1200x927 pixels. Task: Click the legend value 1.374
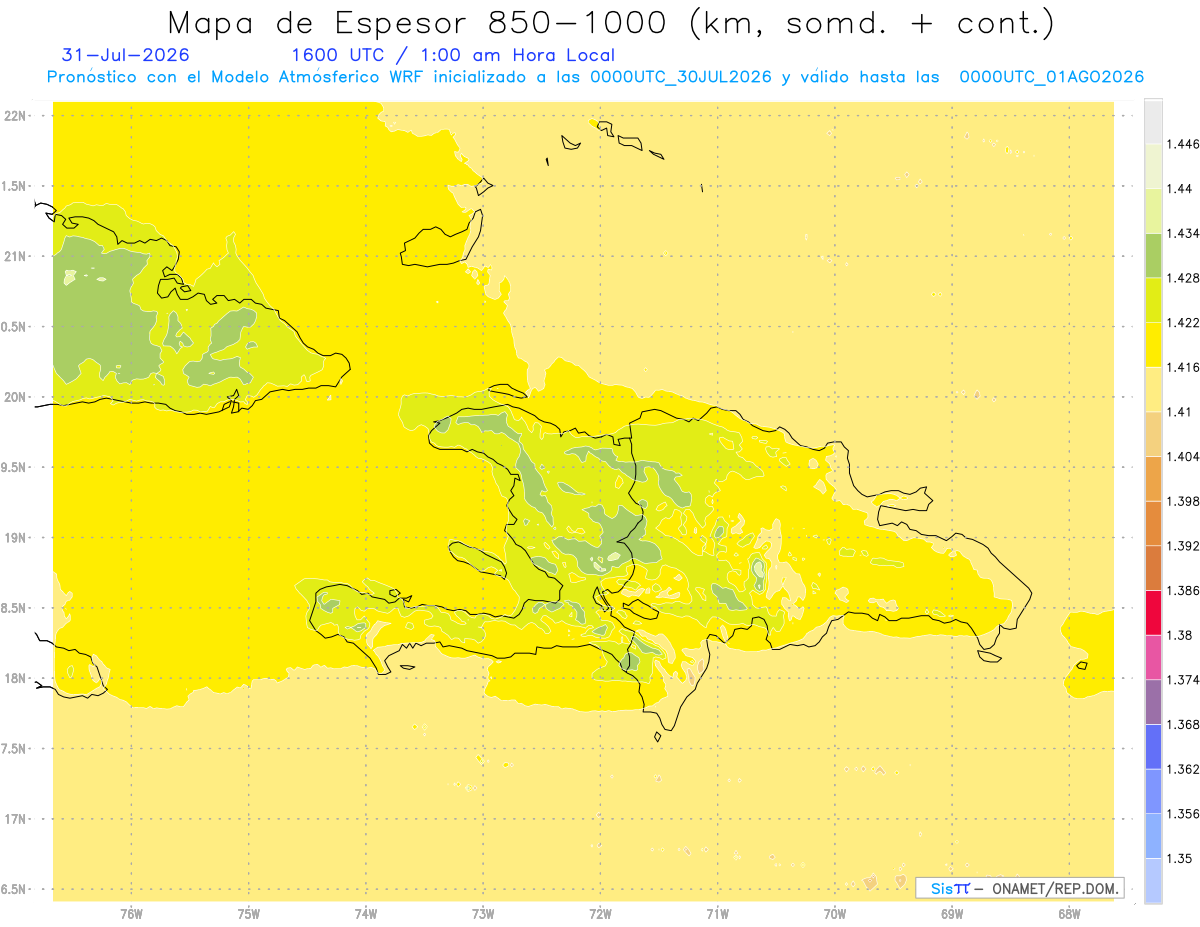coord(1183,680)
